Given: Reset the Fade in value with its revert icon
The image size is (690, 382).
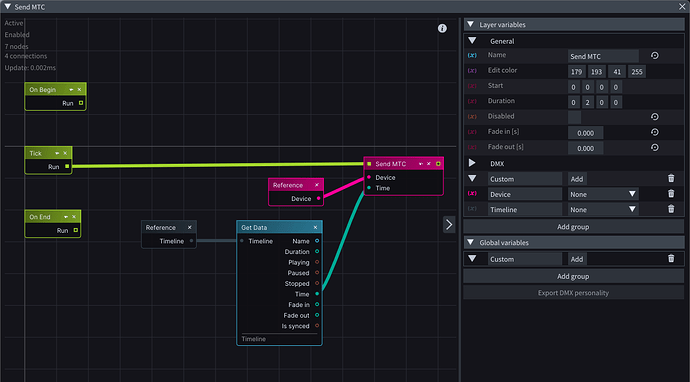Looking at the screenshot, I should tap(655, 132).
